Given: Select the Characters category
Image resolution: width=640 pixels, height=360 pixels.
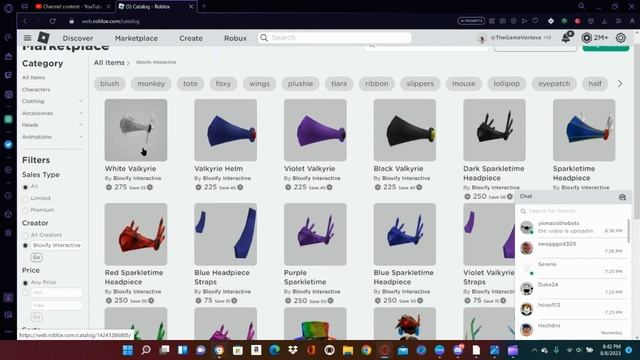Looking at the screenshot, I should pos(36,89).
